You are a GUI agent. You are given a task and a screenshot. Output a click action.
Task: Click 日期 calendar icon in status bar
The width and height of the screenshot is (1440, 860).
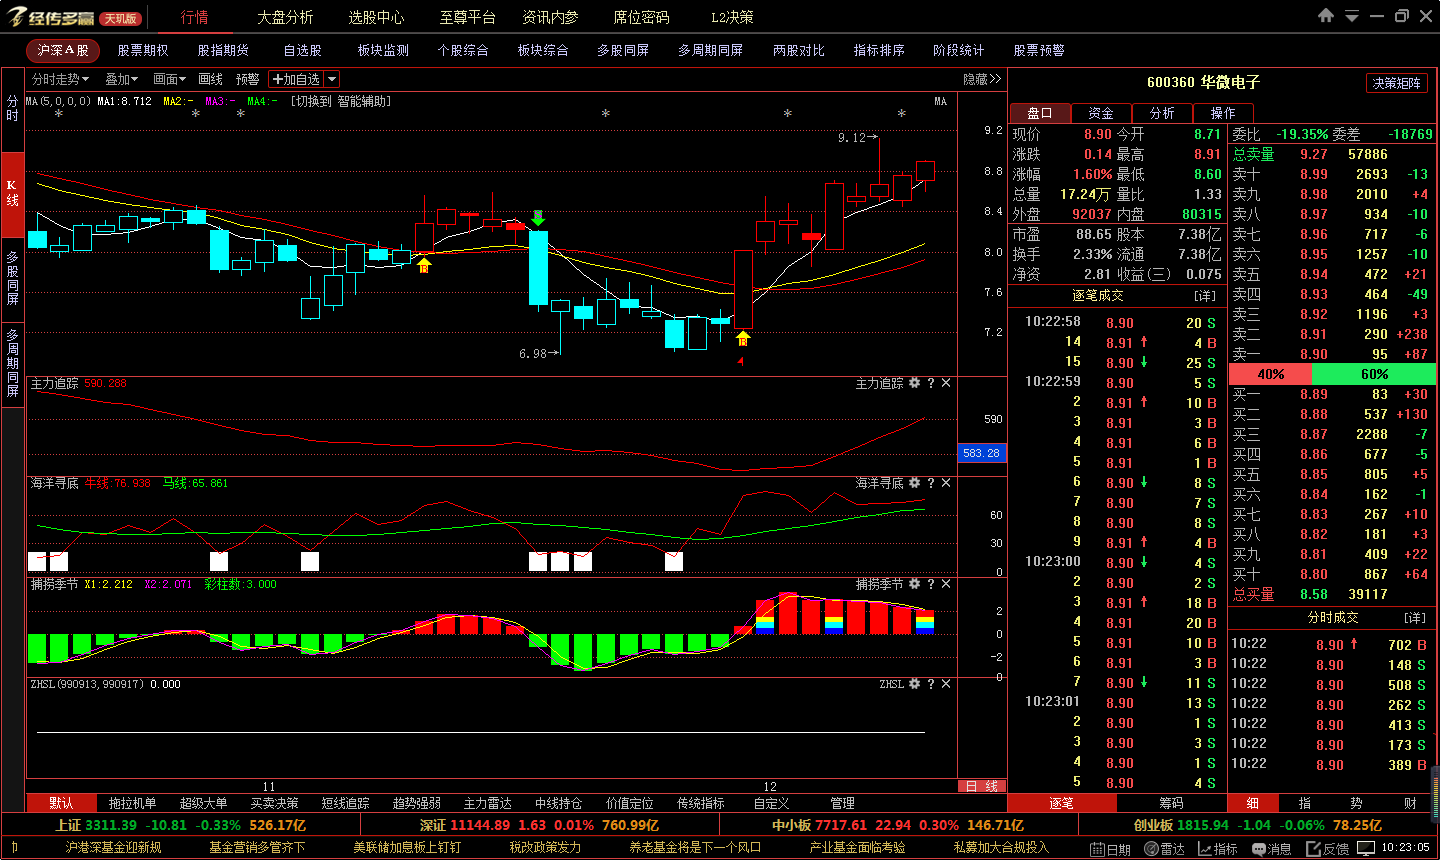coord(1111,849)
